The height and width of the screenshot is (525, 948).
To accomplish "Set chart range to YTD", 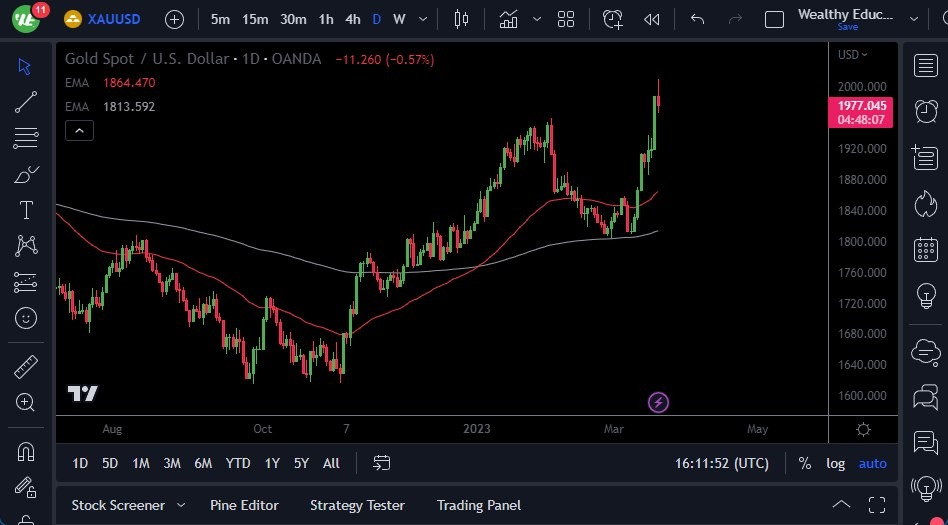I will tap(238, 463).
